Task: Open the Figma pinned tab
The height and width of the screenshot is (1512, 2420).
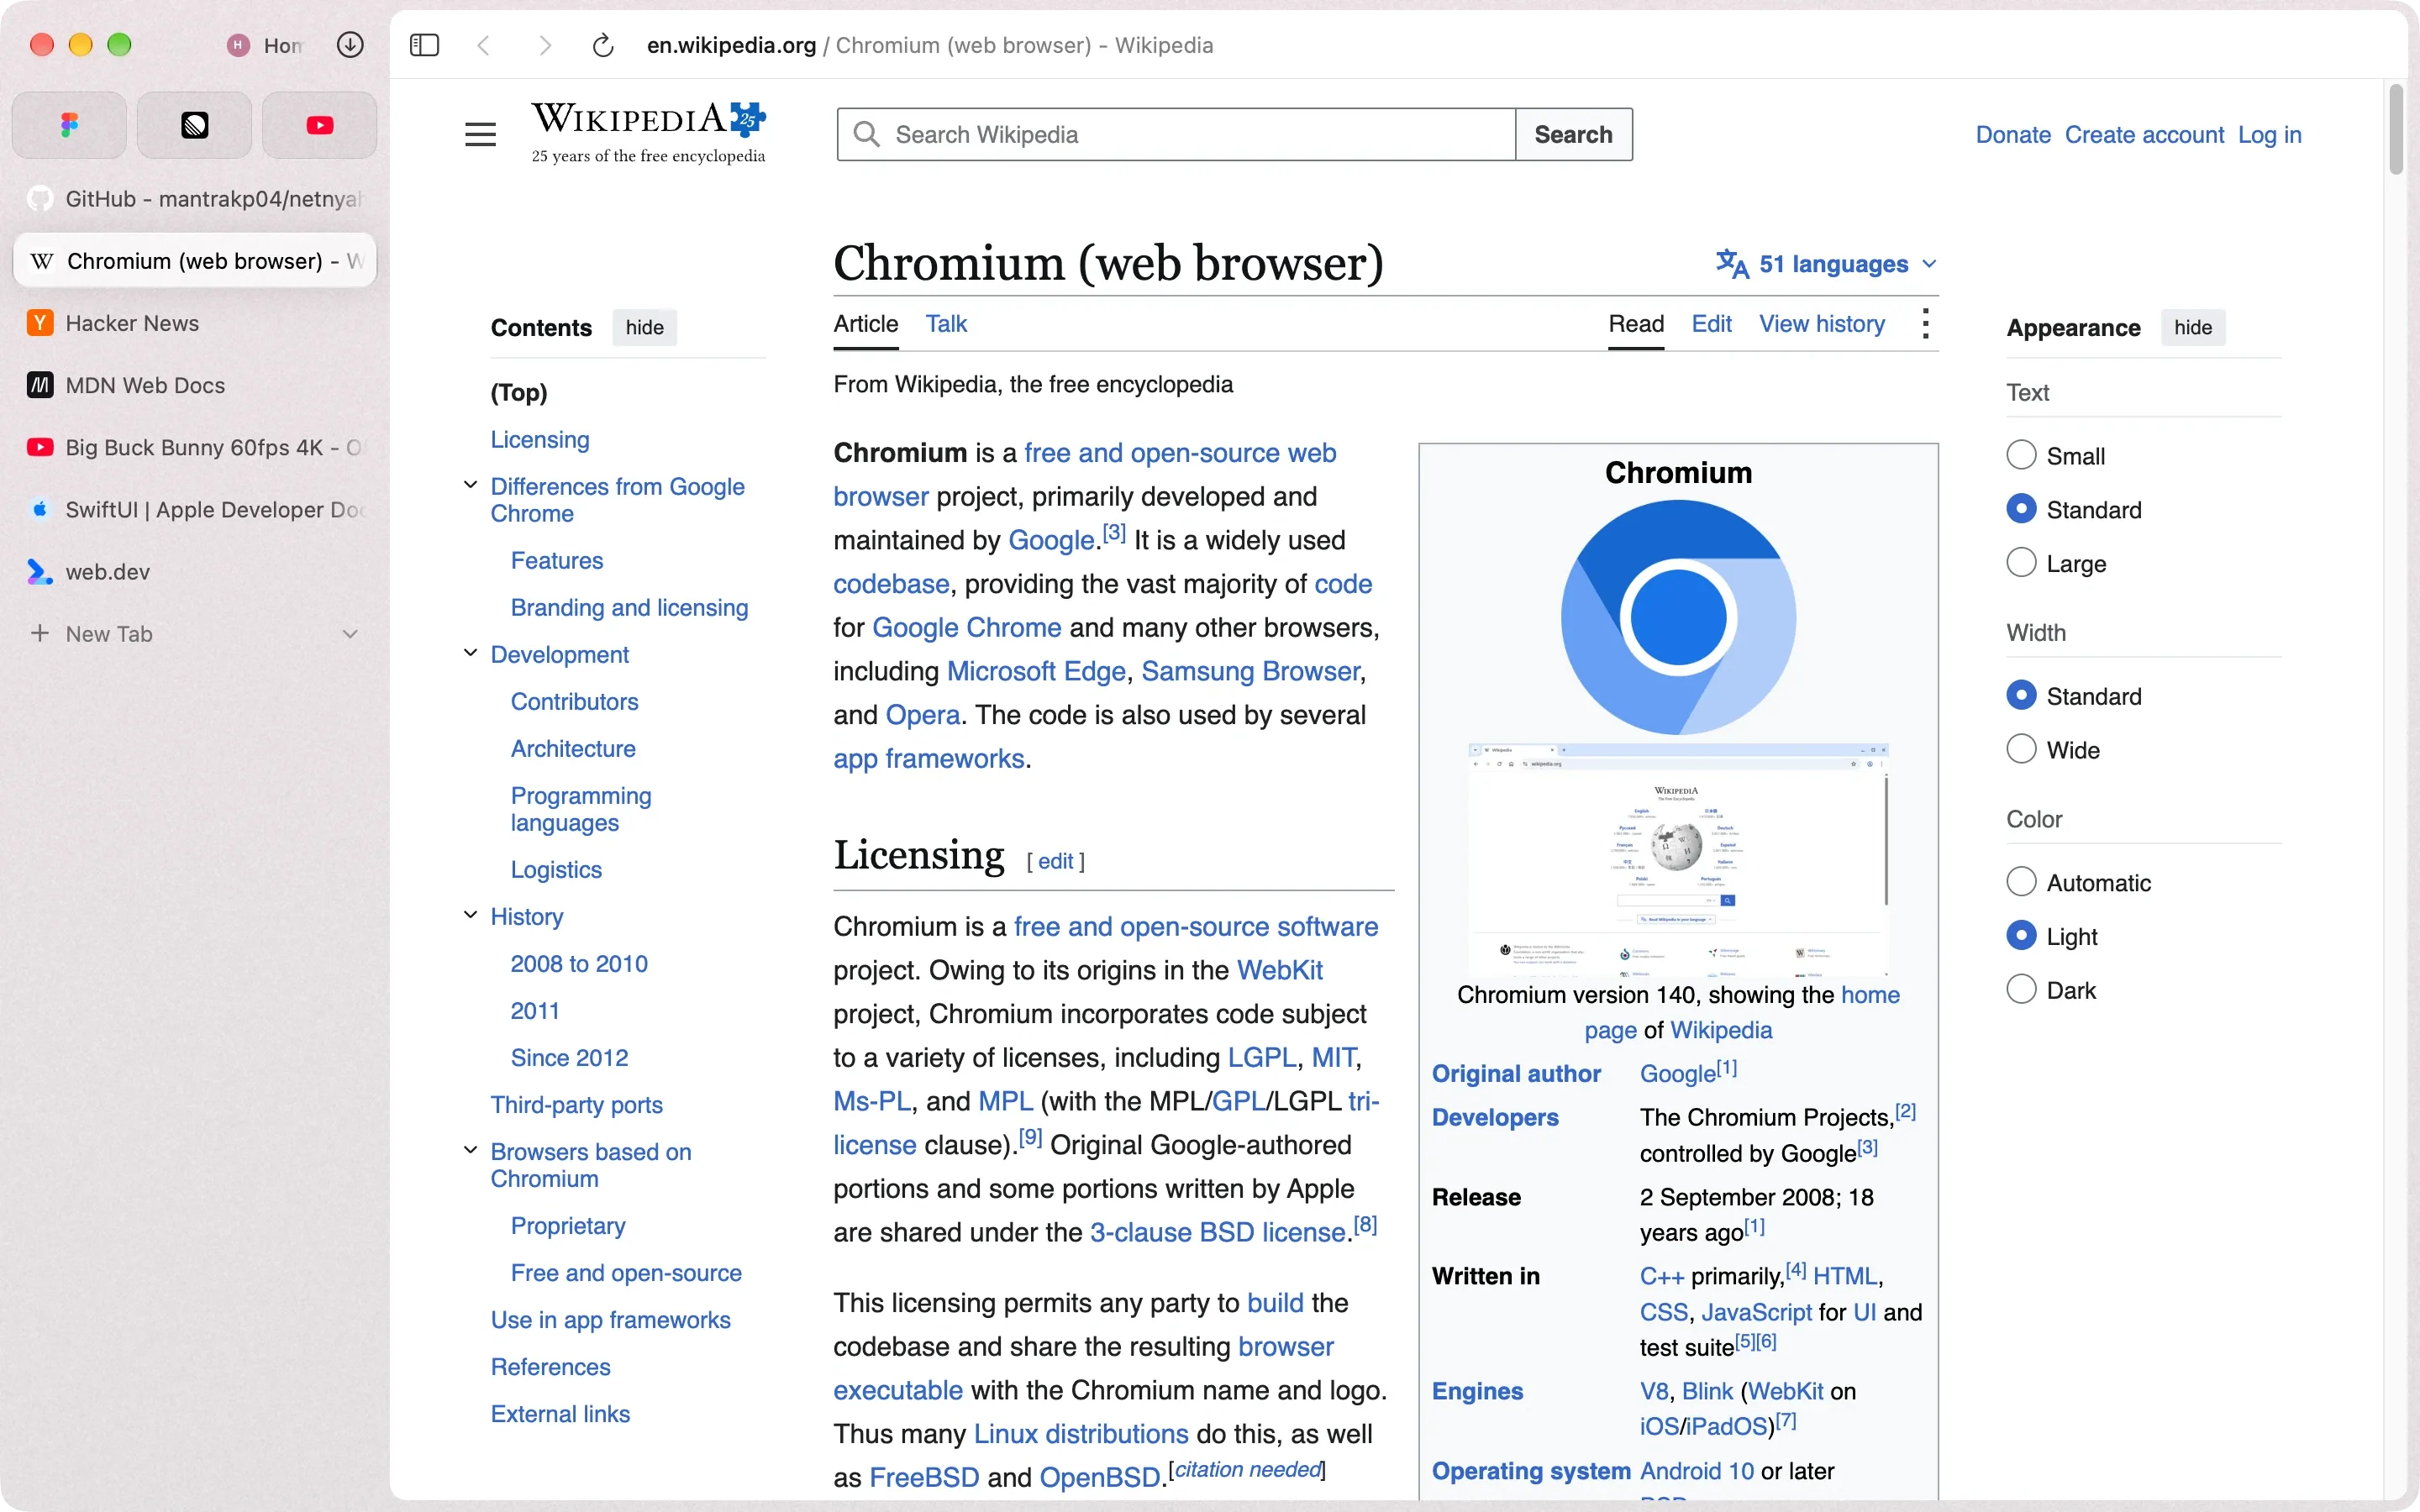Action: point(69,125)
